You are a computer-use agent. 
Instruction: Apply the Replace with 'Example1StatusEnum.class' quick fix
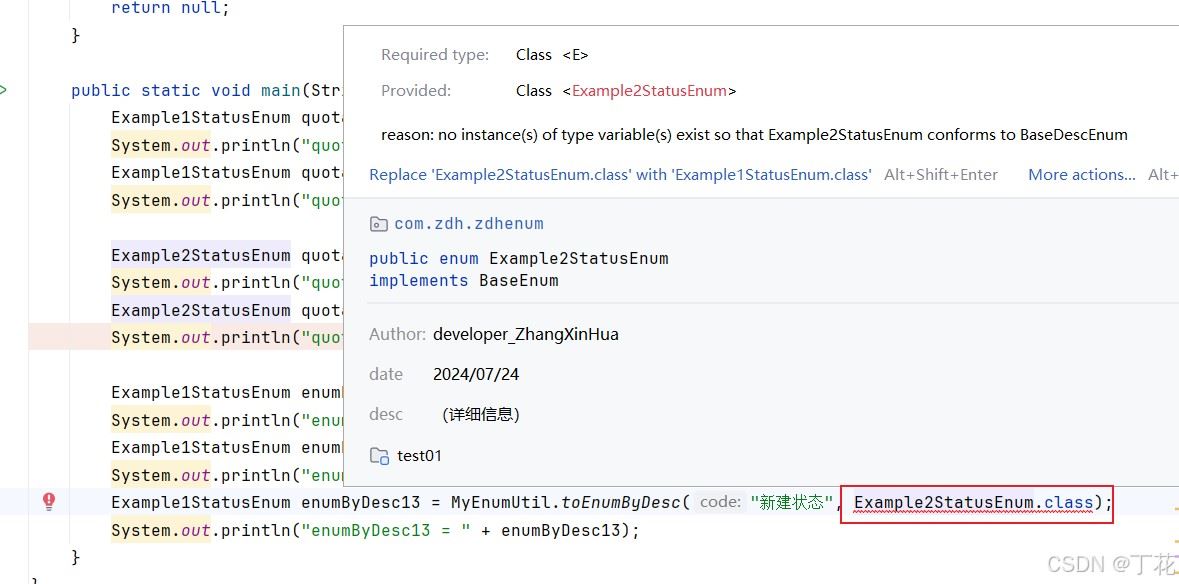(620, 174)
